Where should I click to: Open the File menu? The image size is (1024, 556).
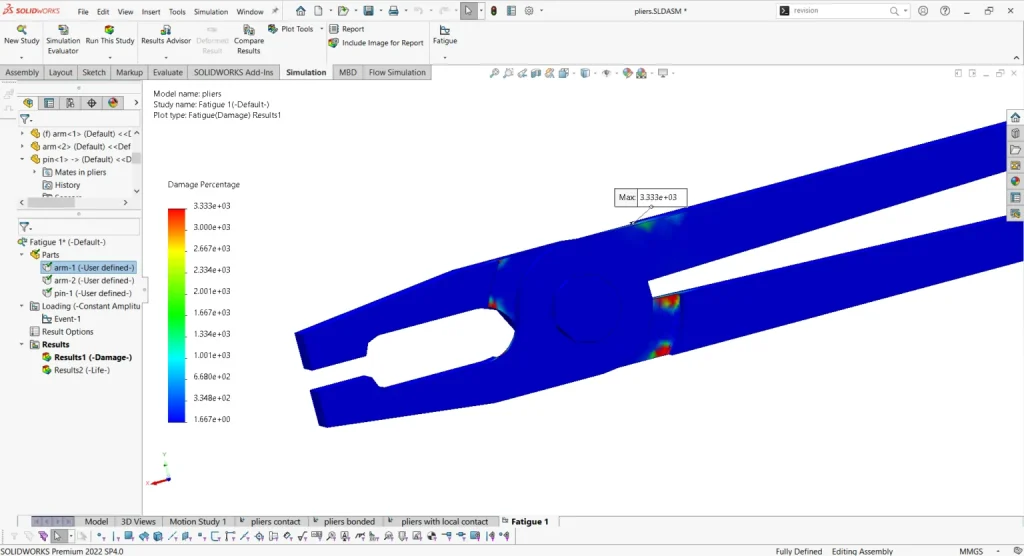click(x=83, y=12)
